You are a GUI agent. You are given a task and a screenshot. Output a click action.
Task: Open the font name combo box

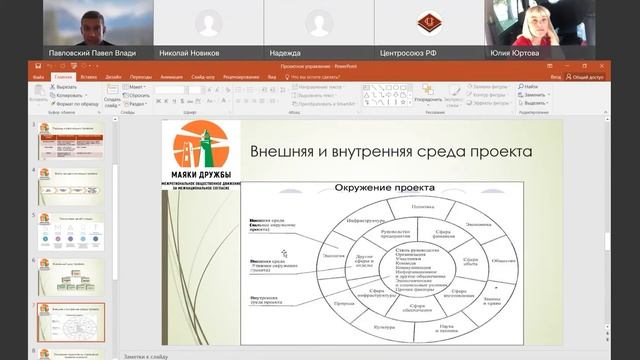(x=170, y=90)
